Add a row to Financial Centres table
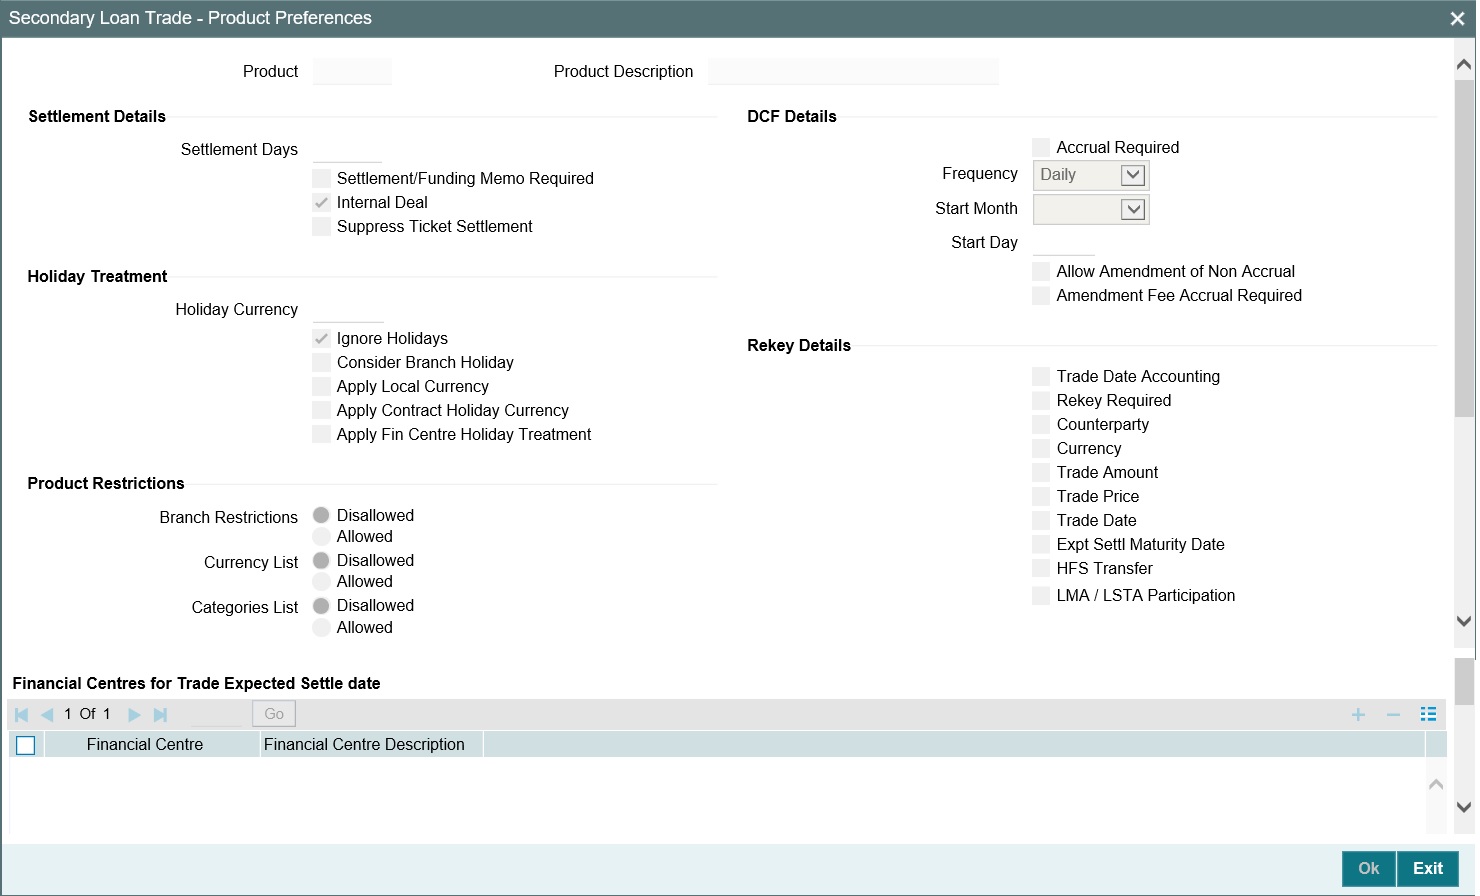This screenshot has width=1480, height=896. pos(1358,714)
